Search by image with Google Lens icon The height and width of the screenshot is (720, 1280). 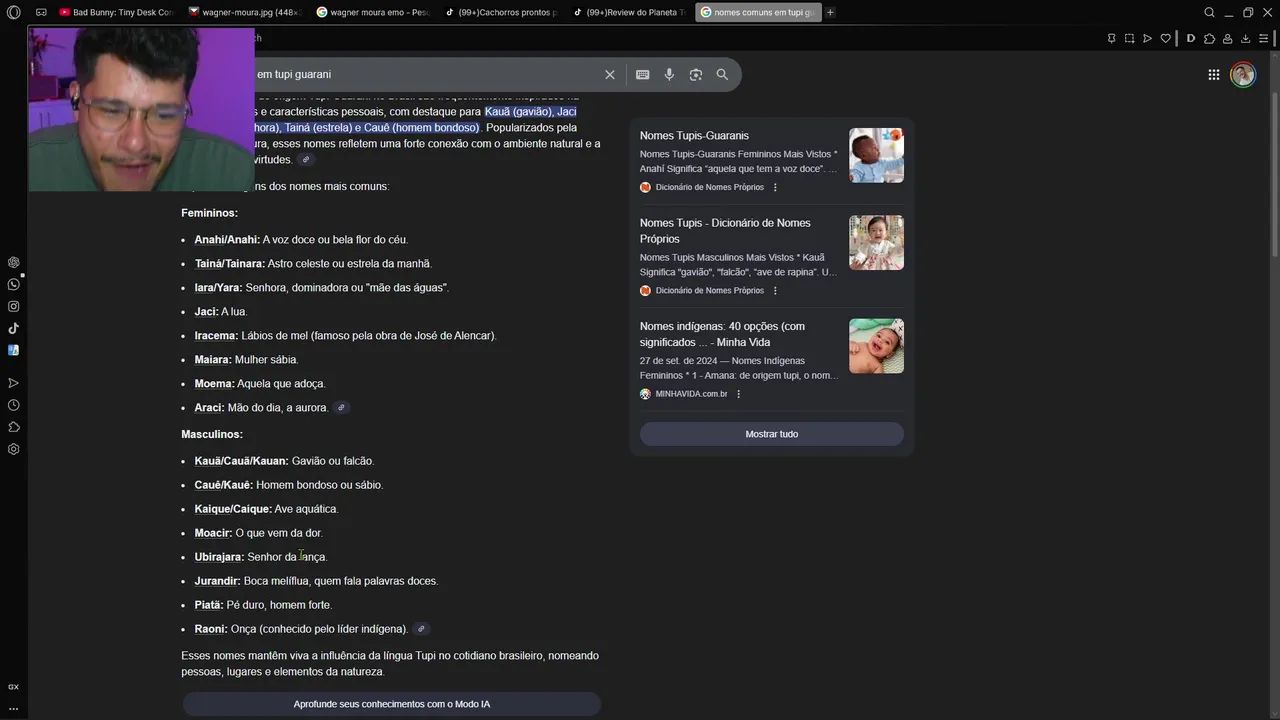pos(695,74)
